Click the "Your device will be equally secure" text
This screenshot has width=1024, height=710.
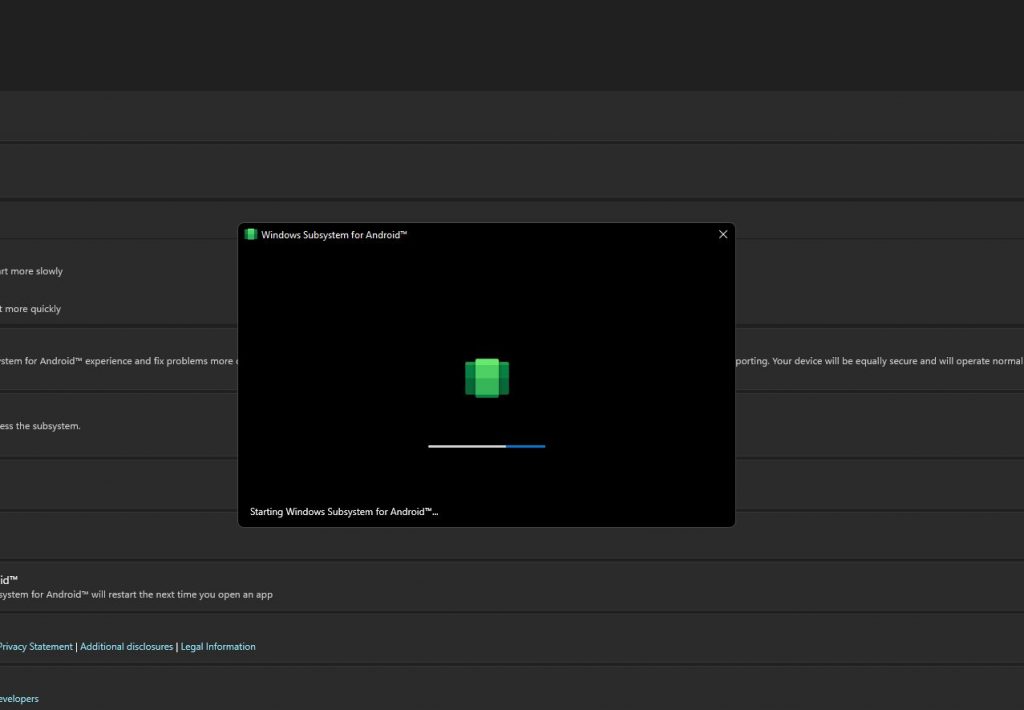[844, 361]
